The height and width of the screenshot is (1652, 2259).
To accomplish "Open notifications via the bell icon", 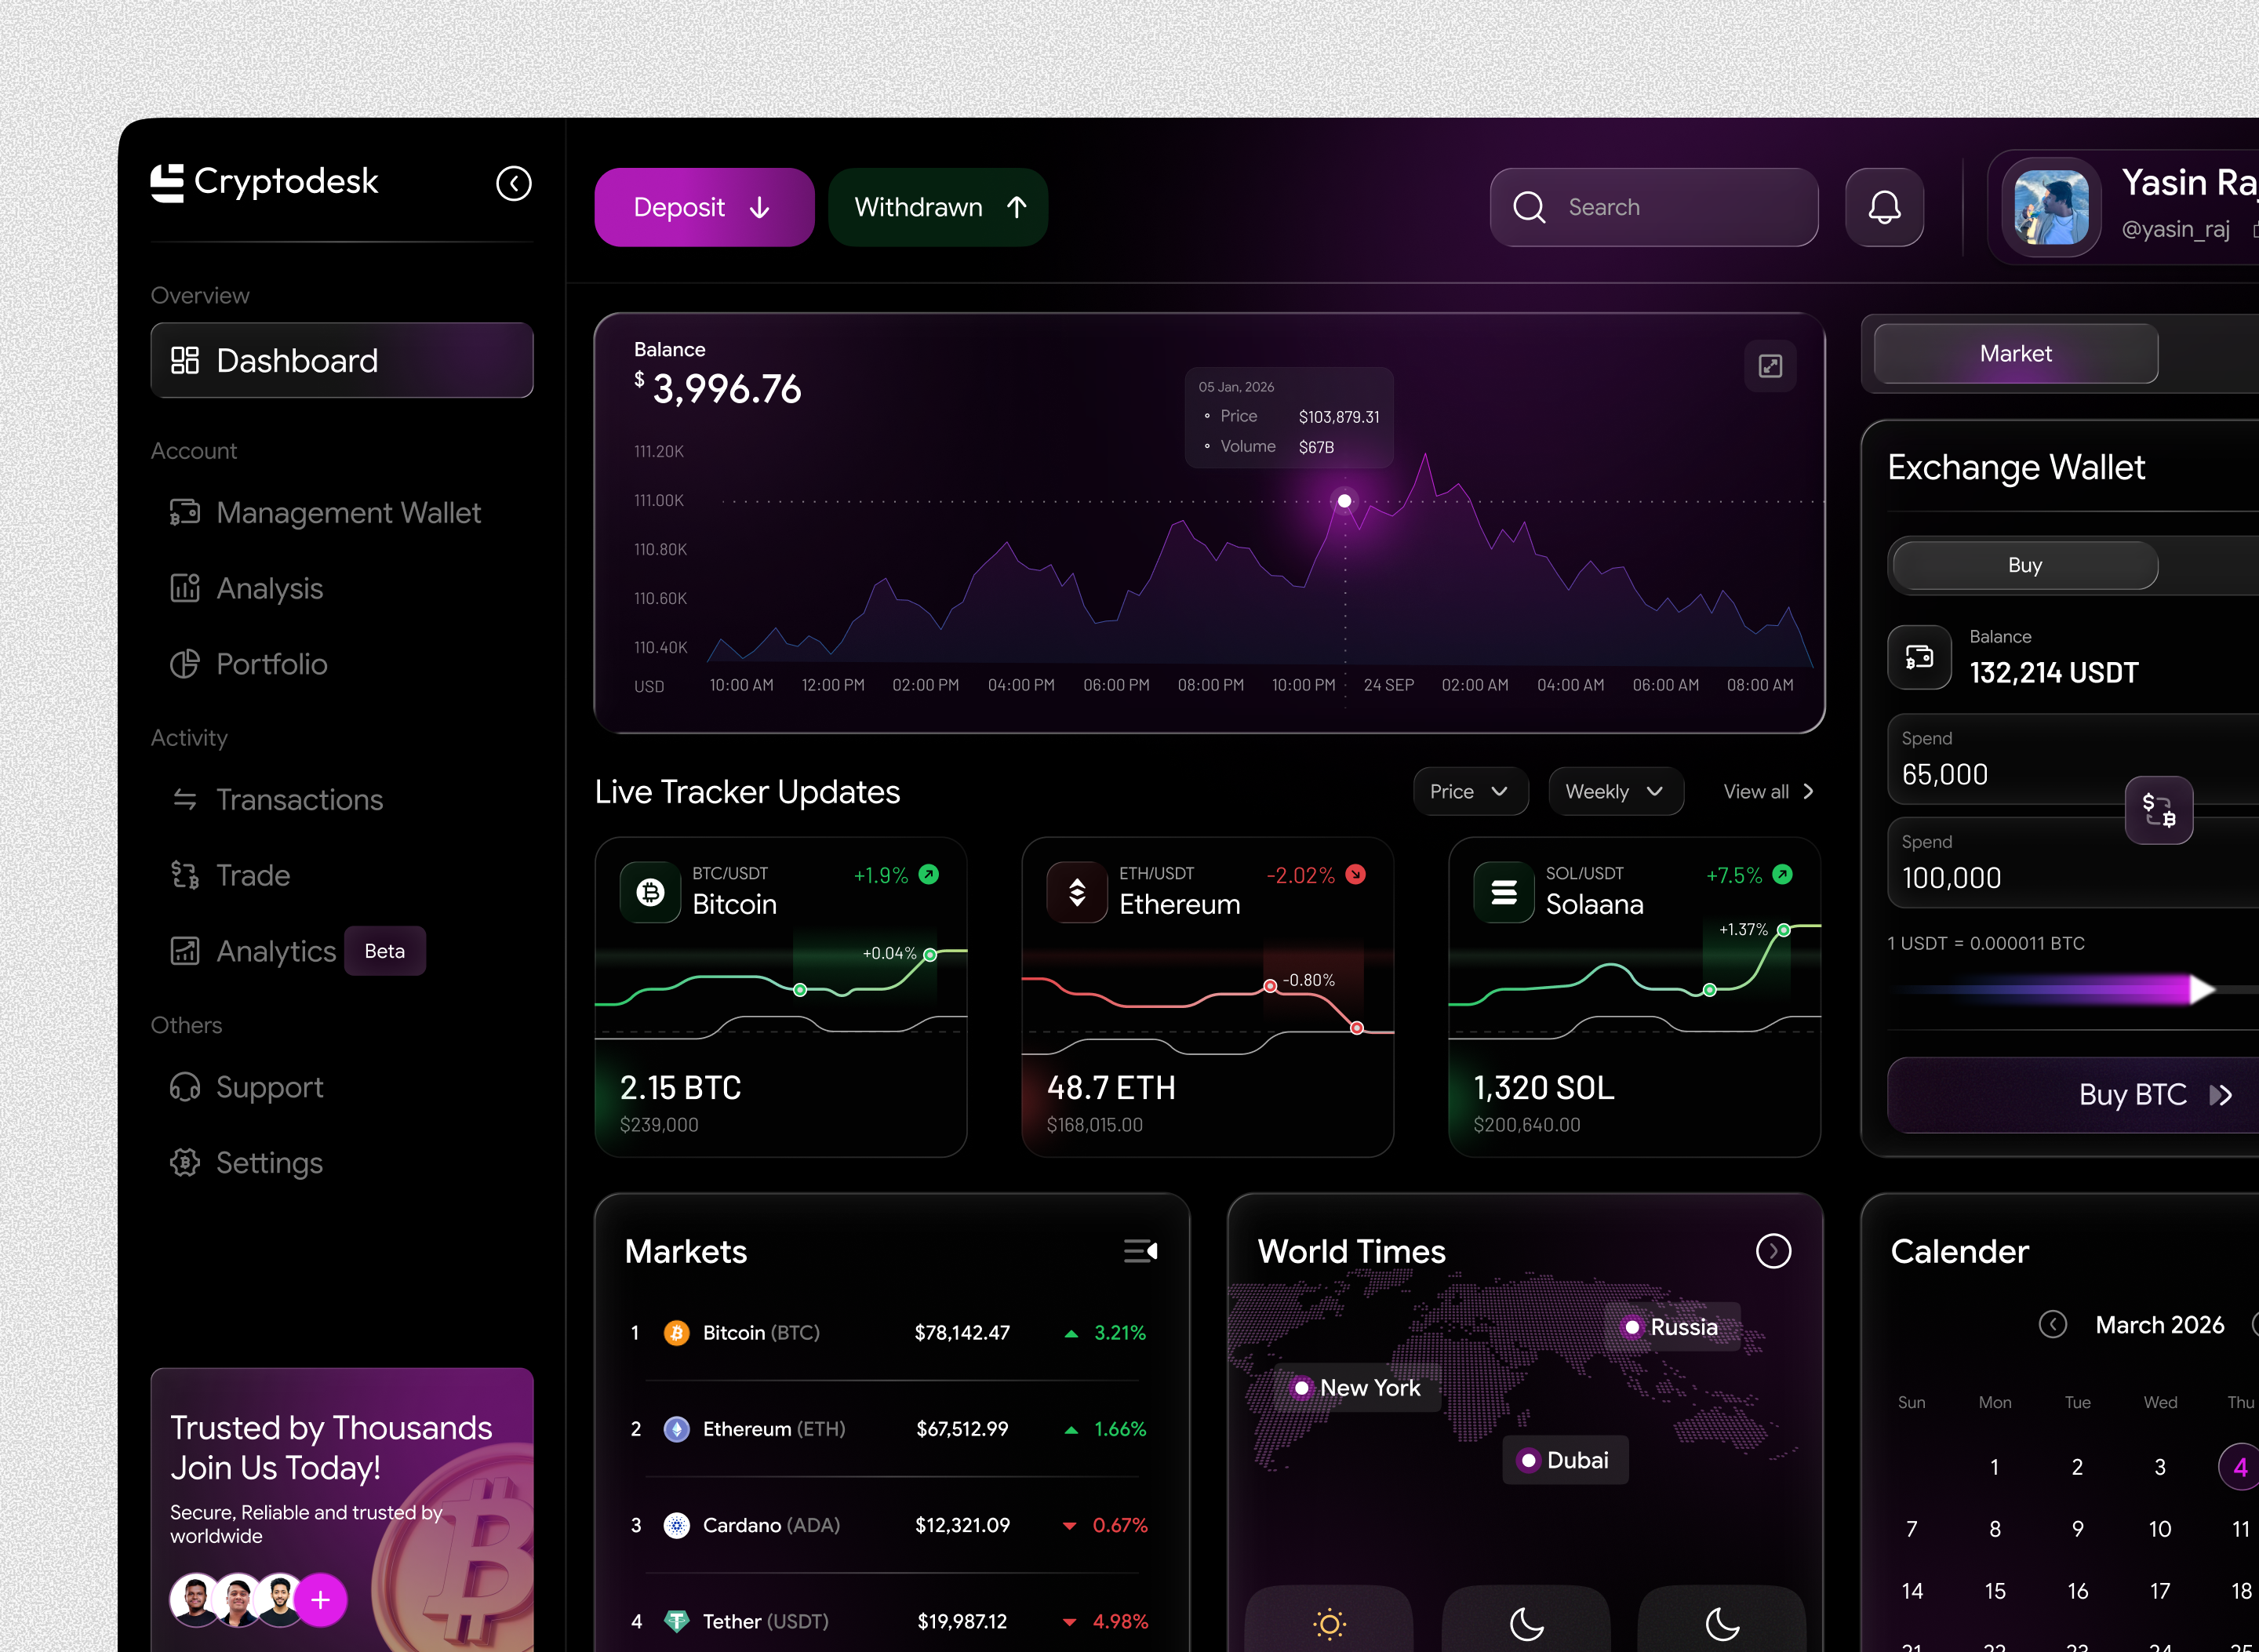I will pos(1884,207).
